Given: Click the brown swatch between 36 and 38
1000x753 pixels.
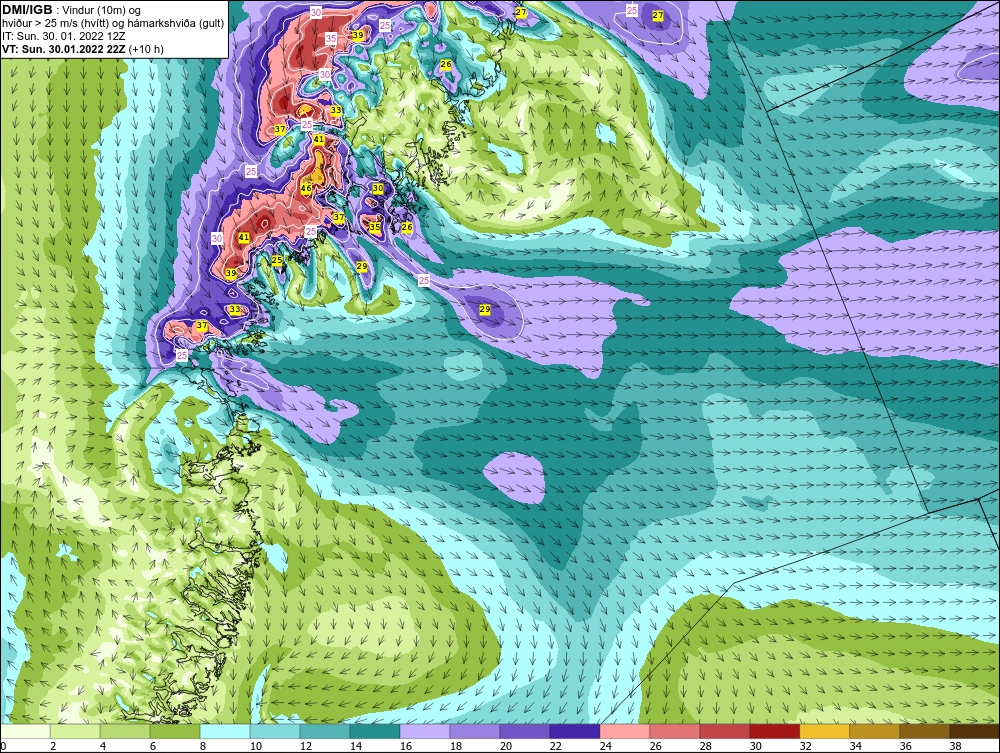Looking at the screenshot, I should (925, 731).
